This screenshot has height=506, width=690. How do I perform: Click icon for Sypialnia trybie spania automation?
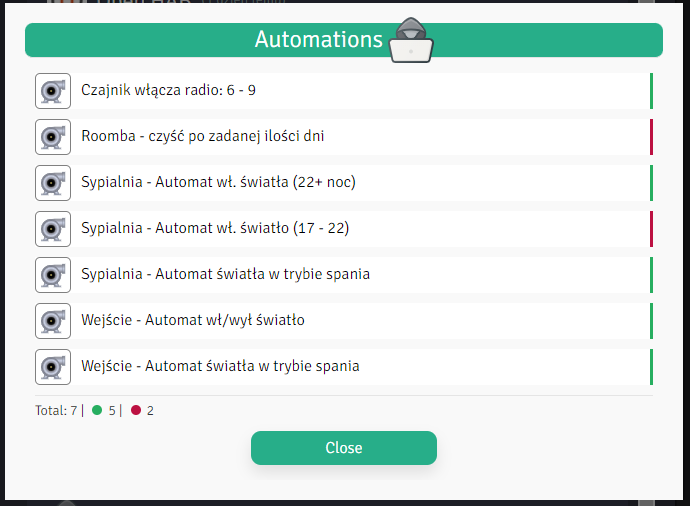pyautogui.click(x=53, y=275)
